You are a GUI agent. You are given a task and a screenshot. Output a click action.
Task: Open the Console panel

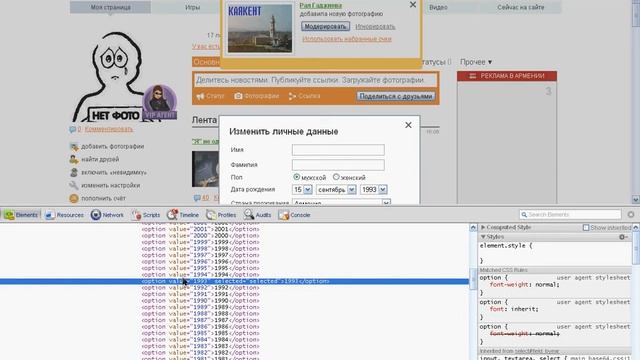pos(294,215)
